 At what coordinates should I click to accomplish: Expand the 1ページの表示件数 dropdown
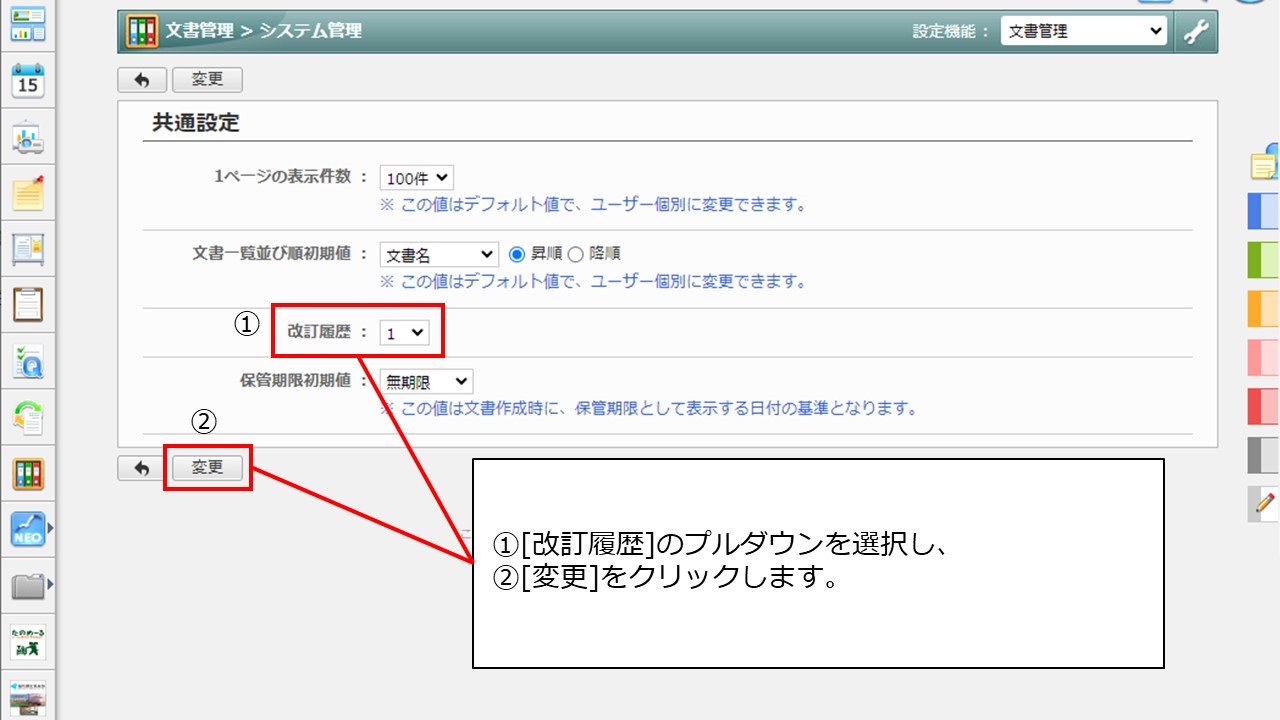pos(416,179)
